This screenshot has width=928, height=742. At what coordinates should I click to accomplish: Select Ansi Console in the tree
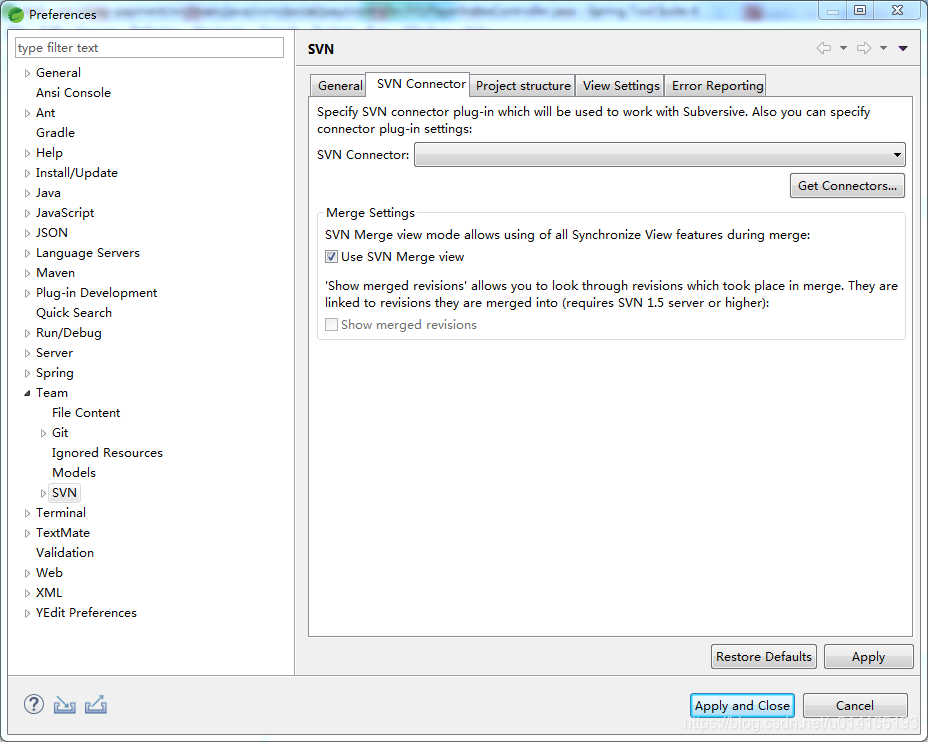click(x=73, y=93)
